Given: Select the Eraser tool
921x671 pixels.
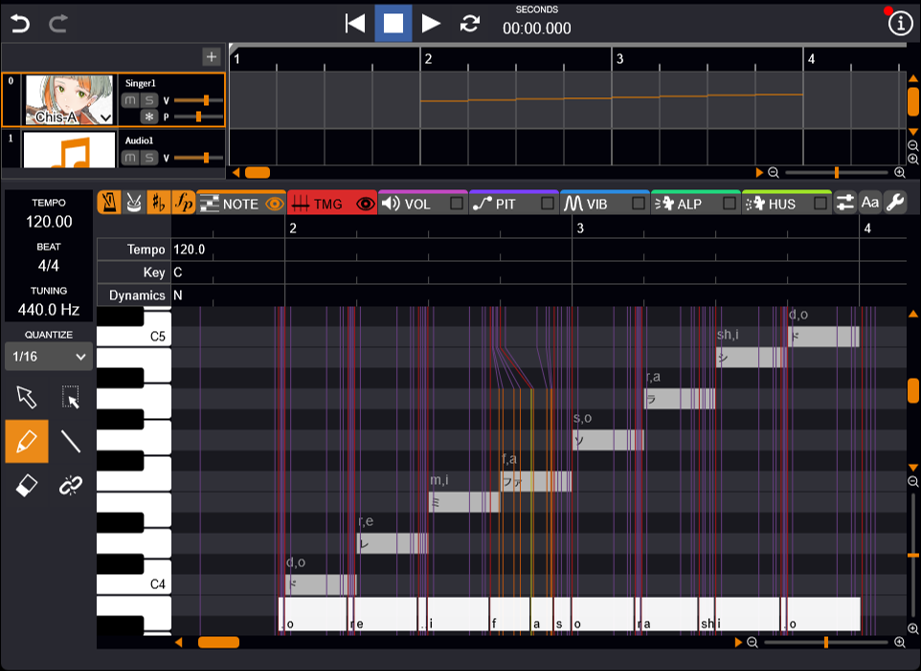Looking at the screenshot, I should coord(27,485).
